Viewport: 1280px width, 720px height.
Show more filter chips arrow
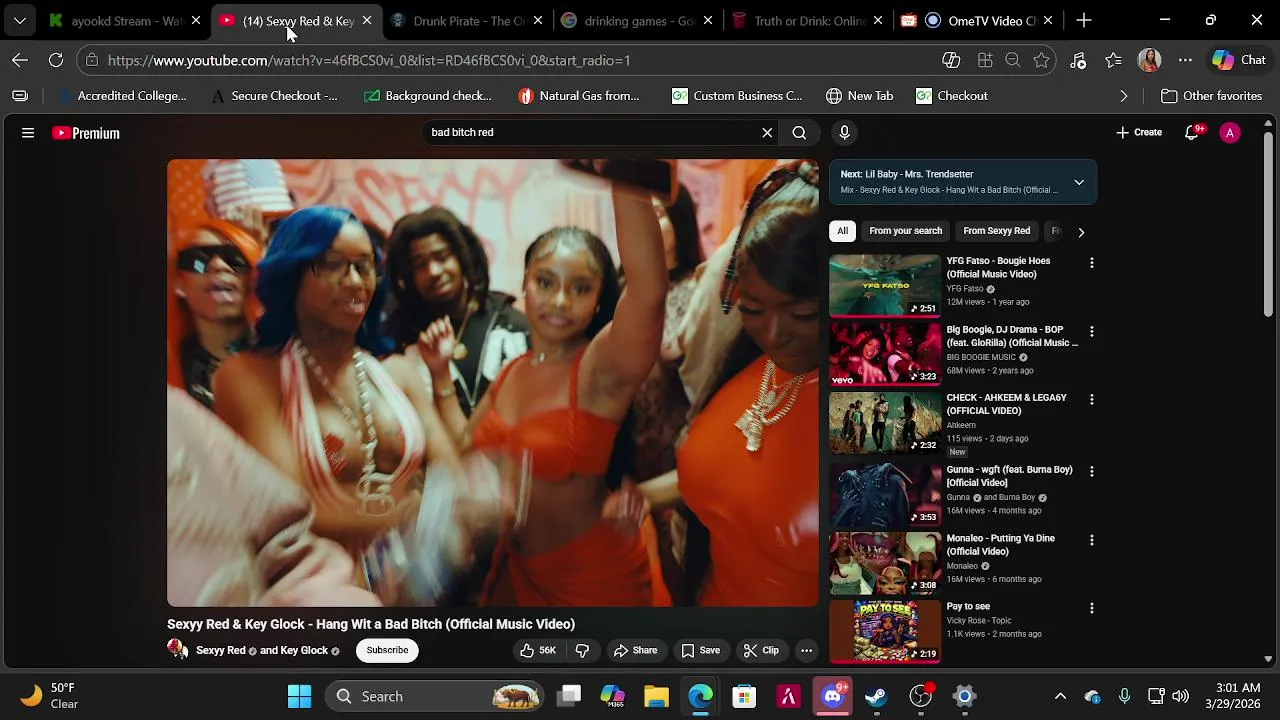(1081, 232)
